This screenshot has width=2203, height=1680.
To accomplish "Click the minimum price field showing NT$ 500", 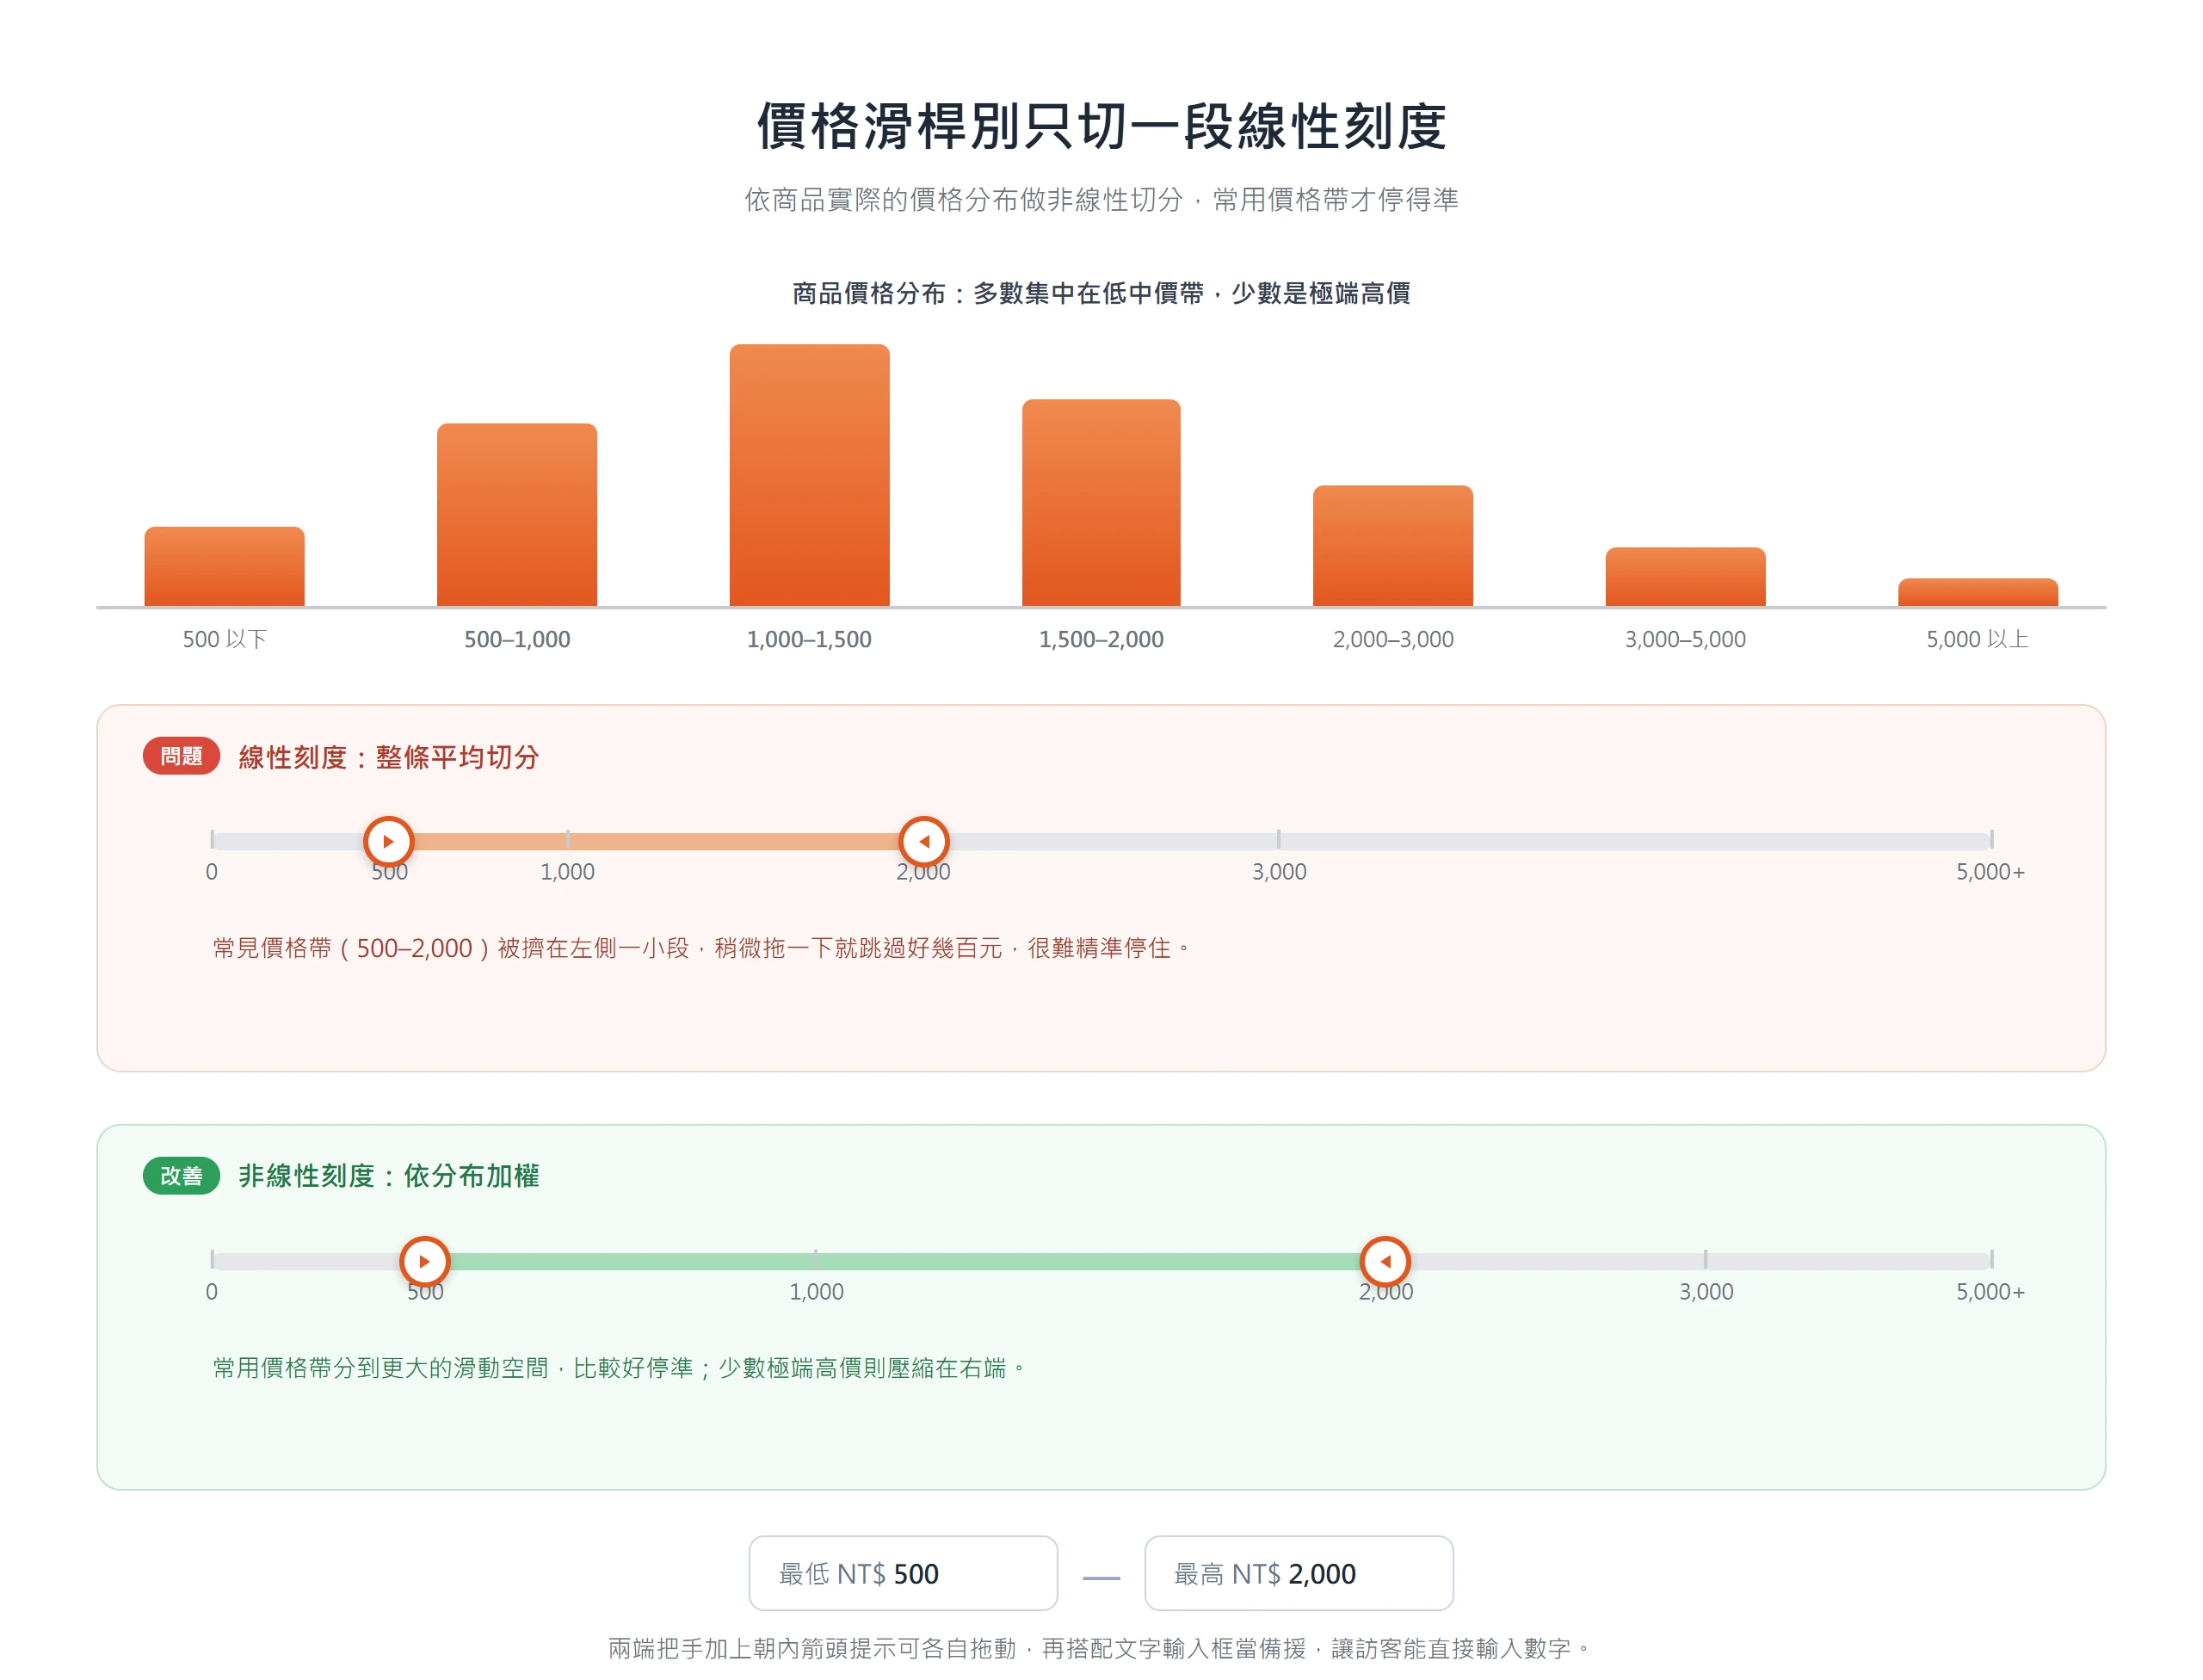I will [903, 1573].
